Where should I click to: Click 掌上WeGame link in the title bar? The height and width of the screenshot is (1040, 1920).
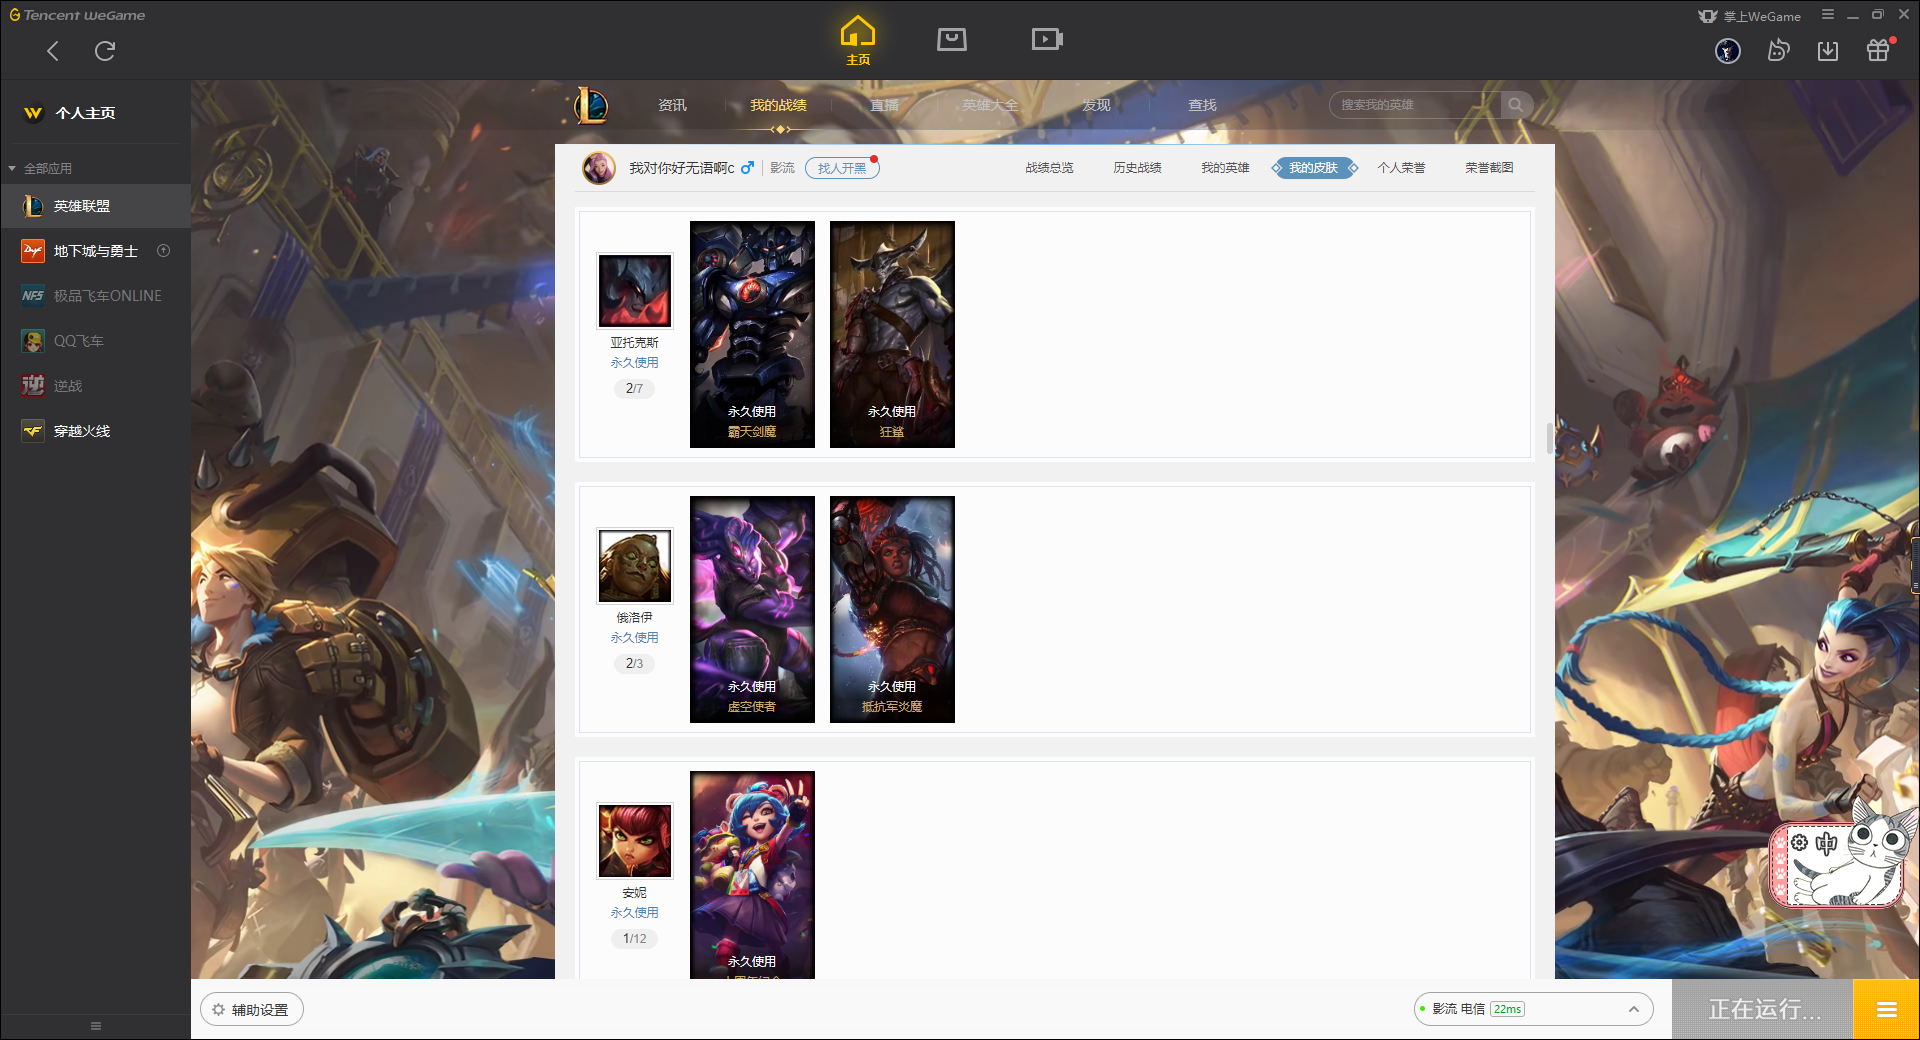pos(1750,16)
